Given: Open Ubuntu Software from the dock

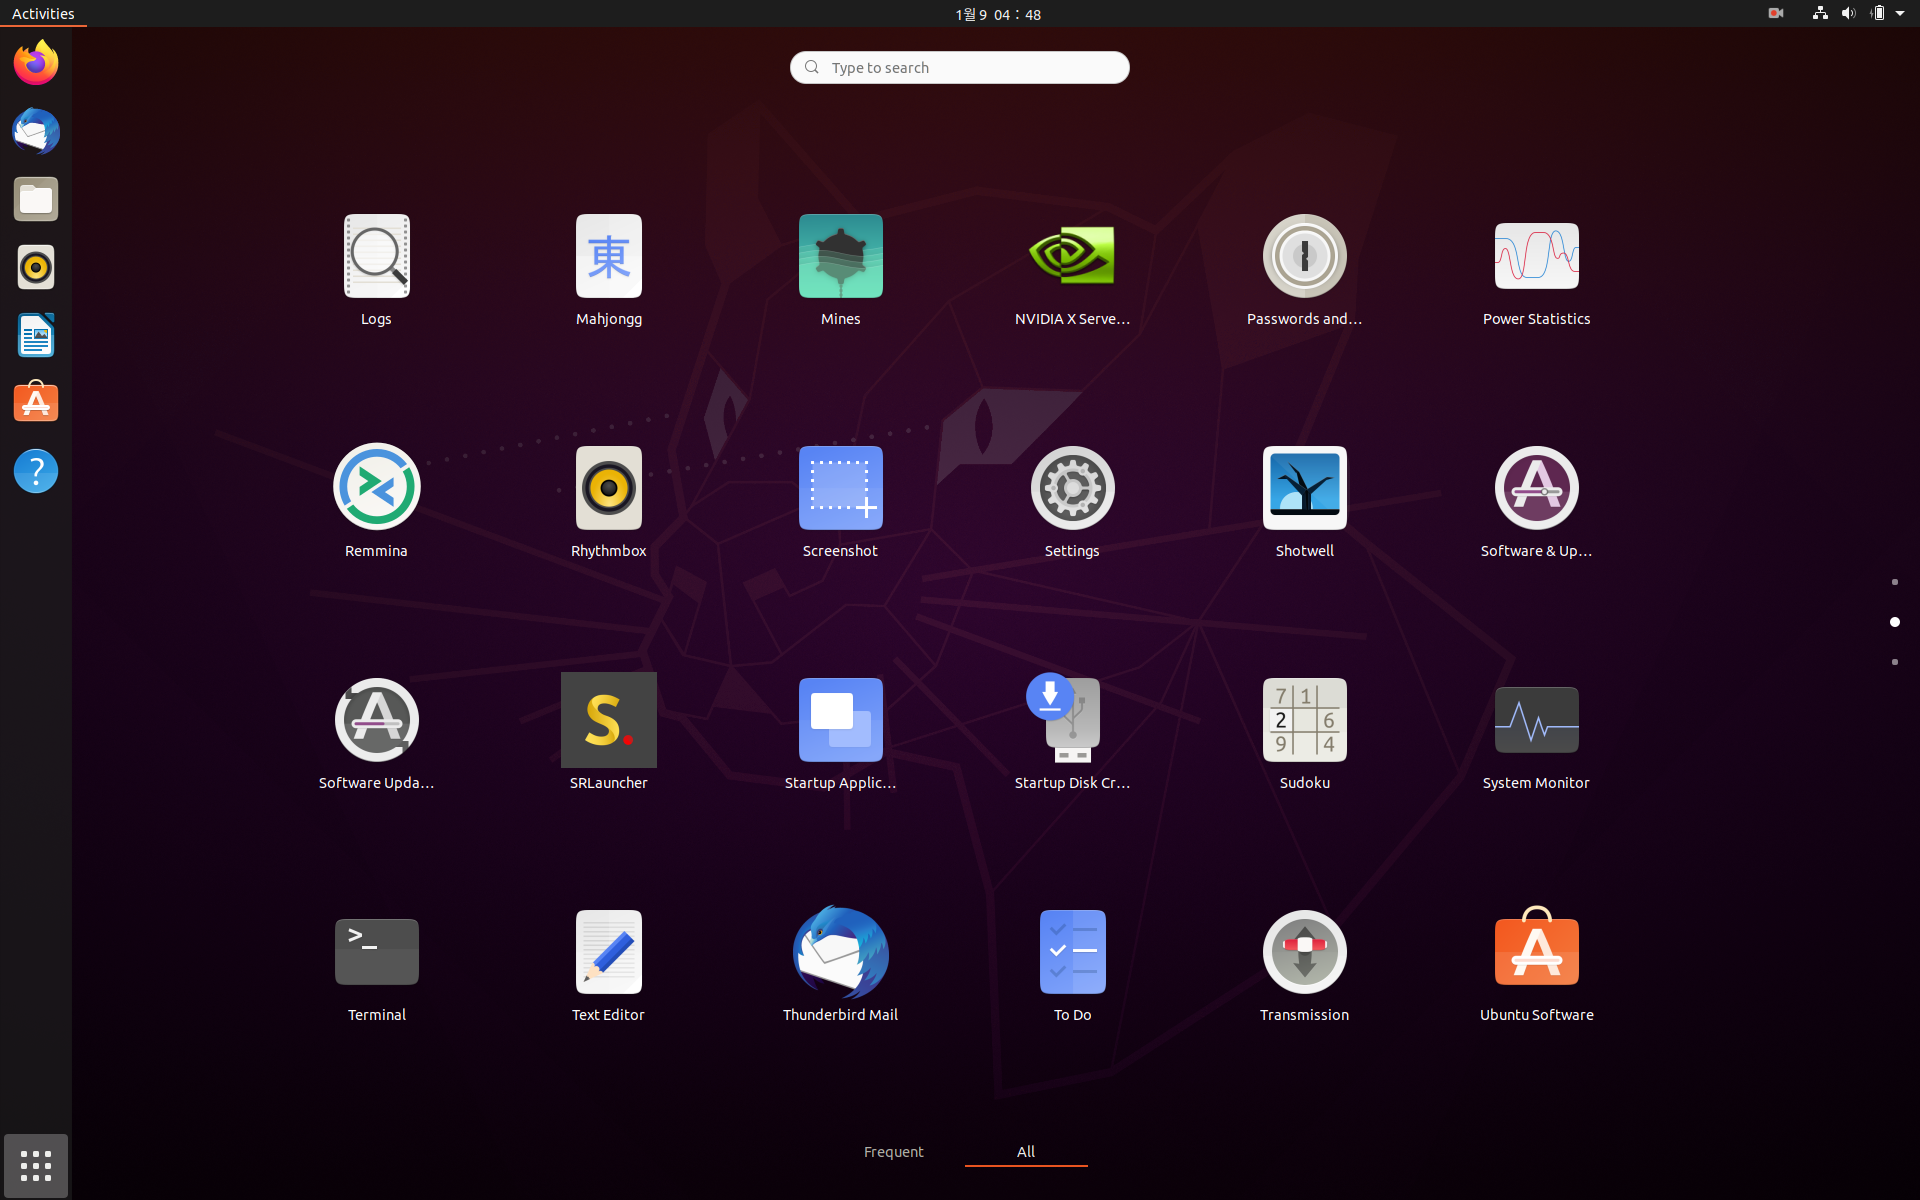Looking at the screenshot, I should point(36,403).
